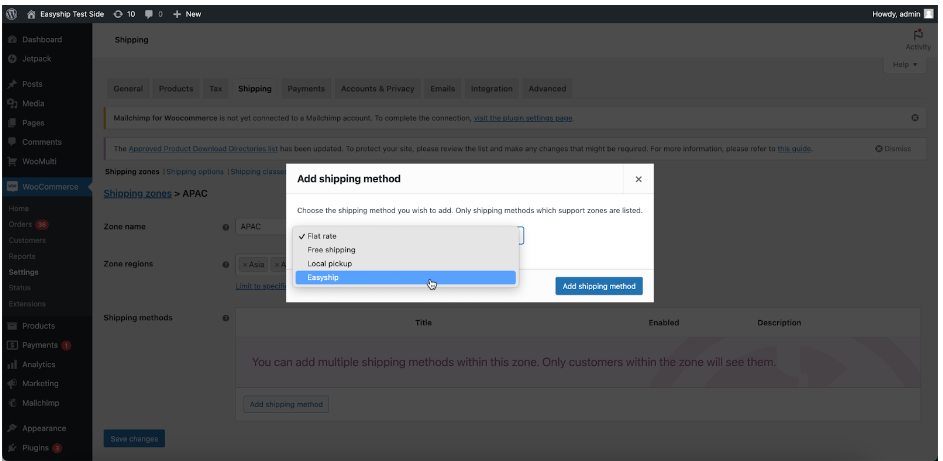Open the Easyship Test Side home link
This screenshot has width=943, height=461.
(x=65, y=14)
